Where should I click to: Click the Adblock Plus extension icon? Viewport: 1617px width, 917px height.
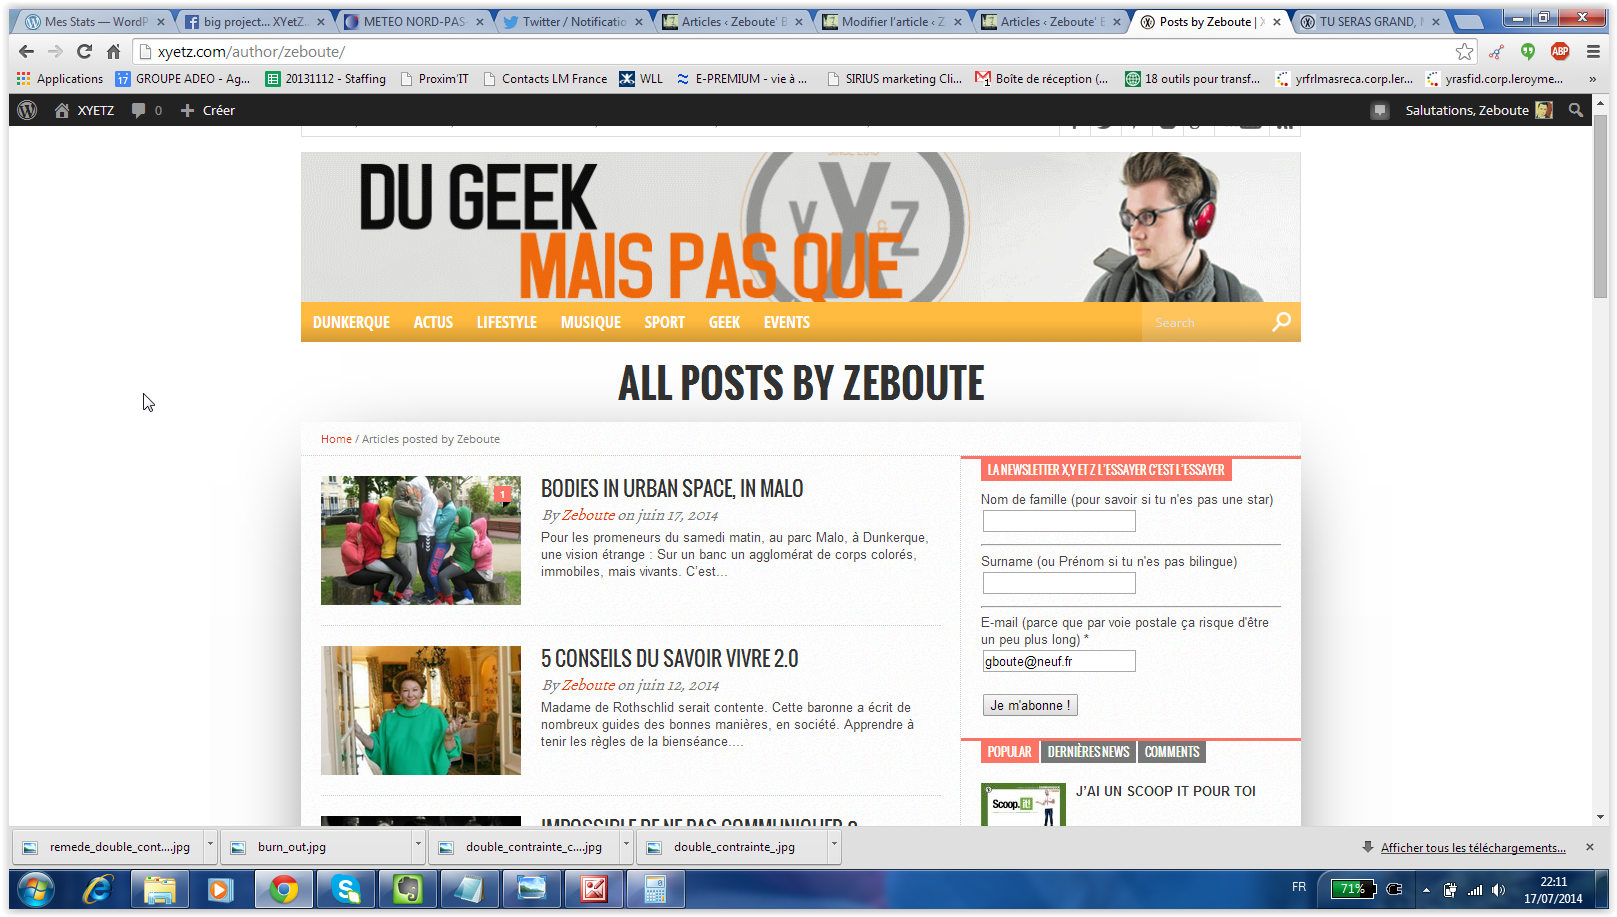(x=1560, y=51)
